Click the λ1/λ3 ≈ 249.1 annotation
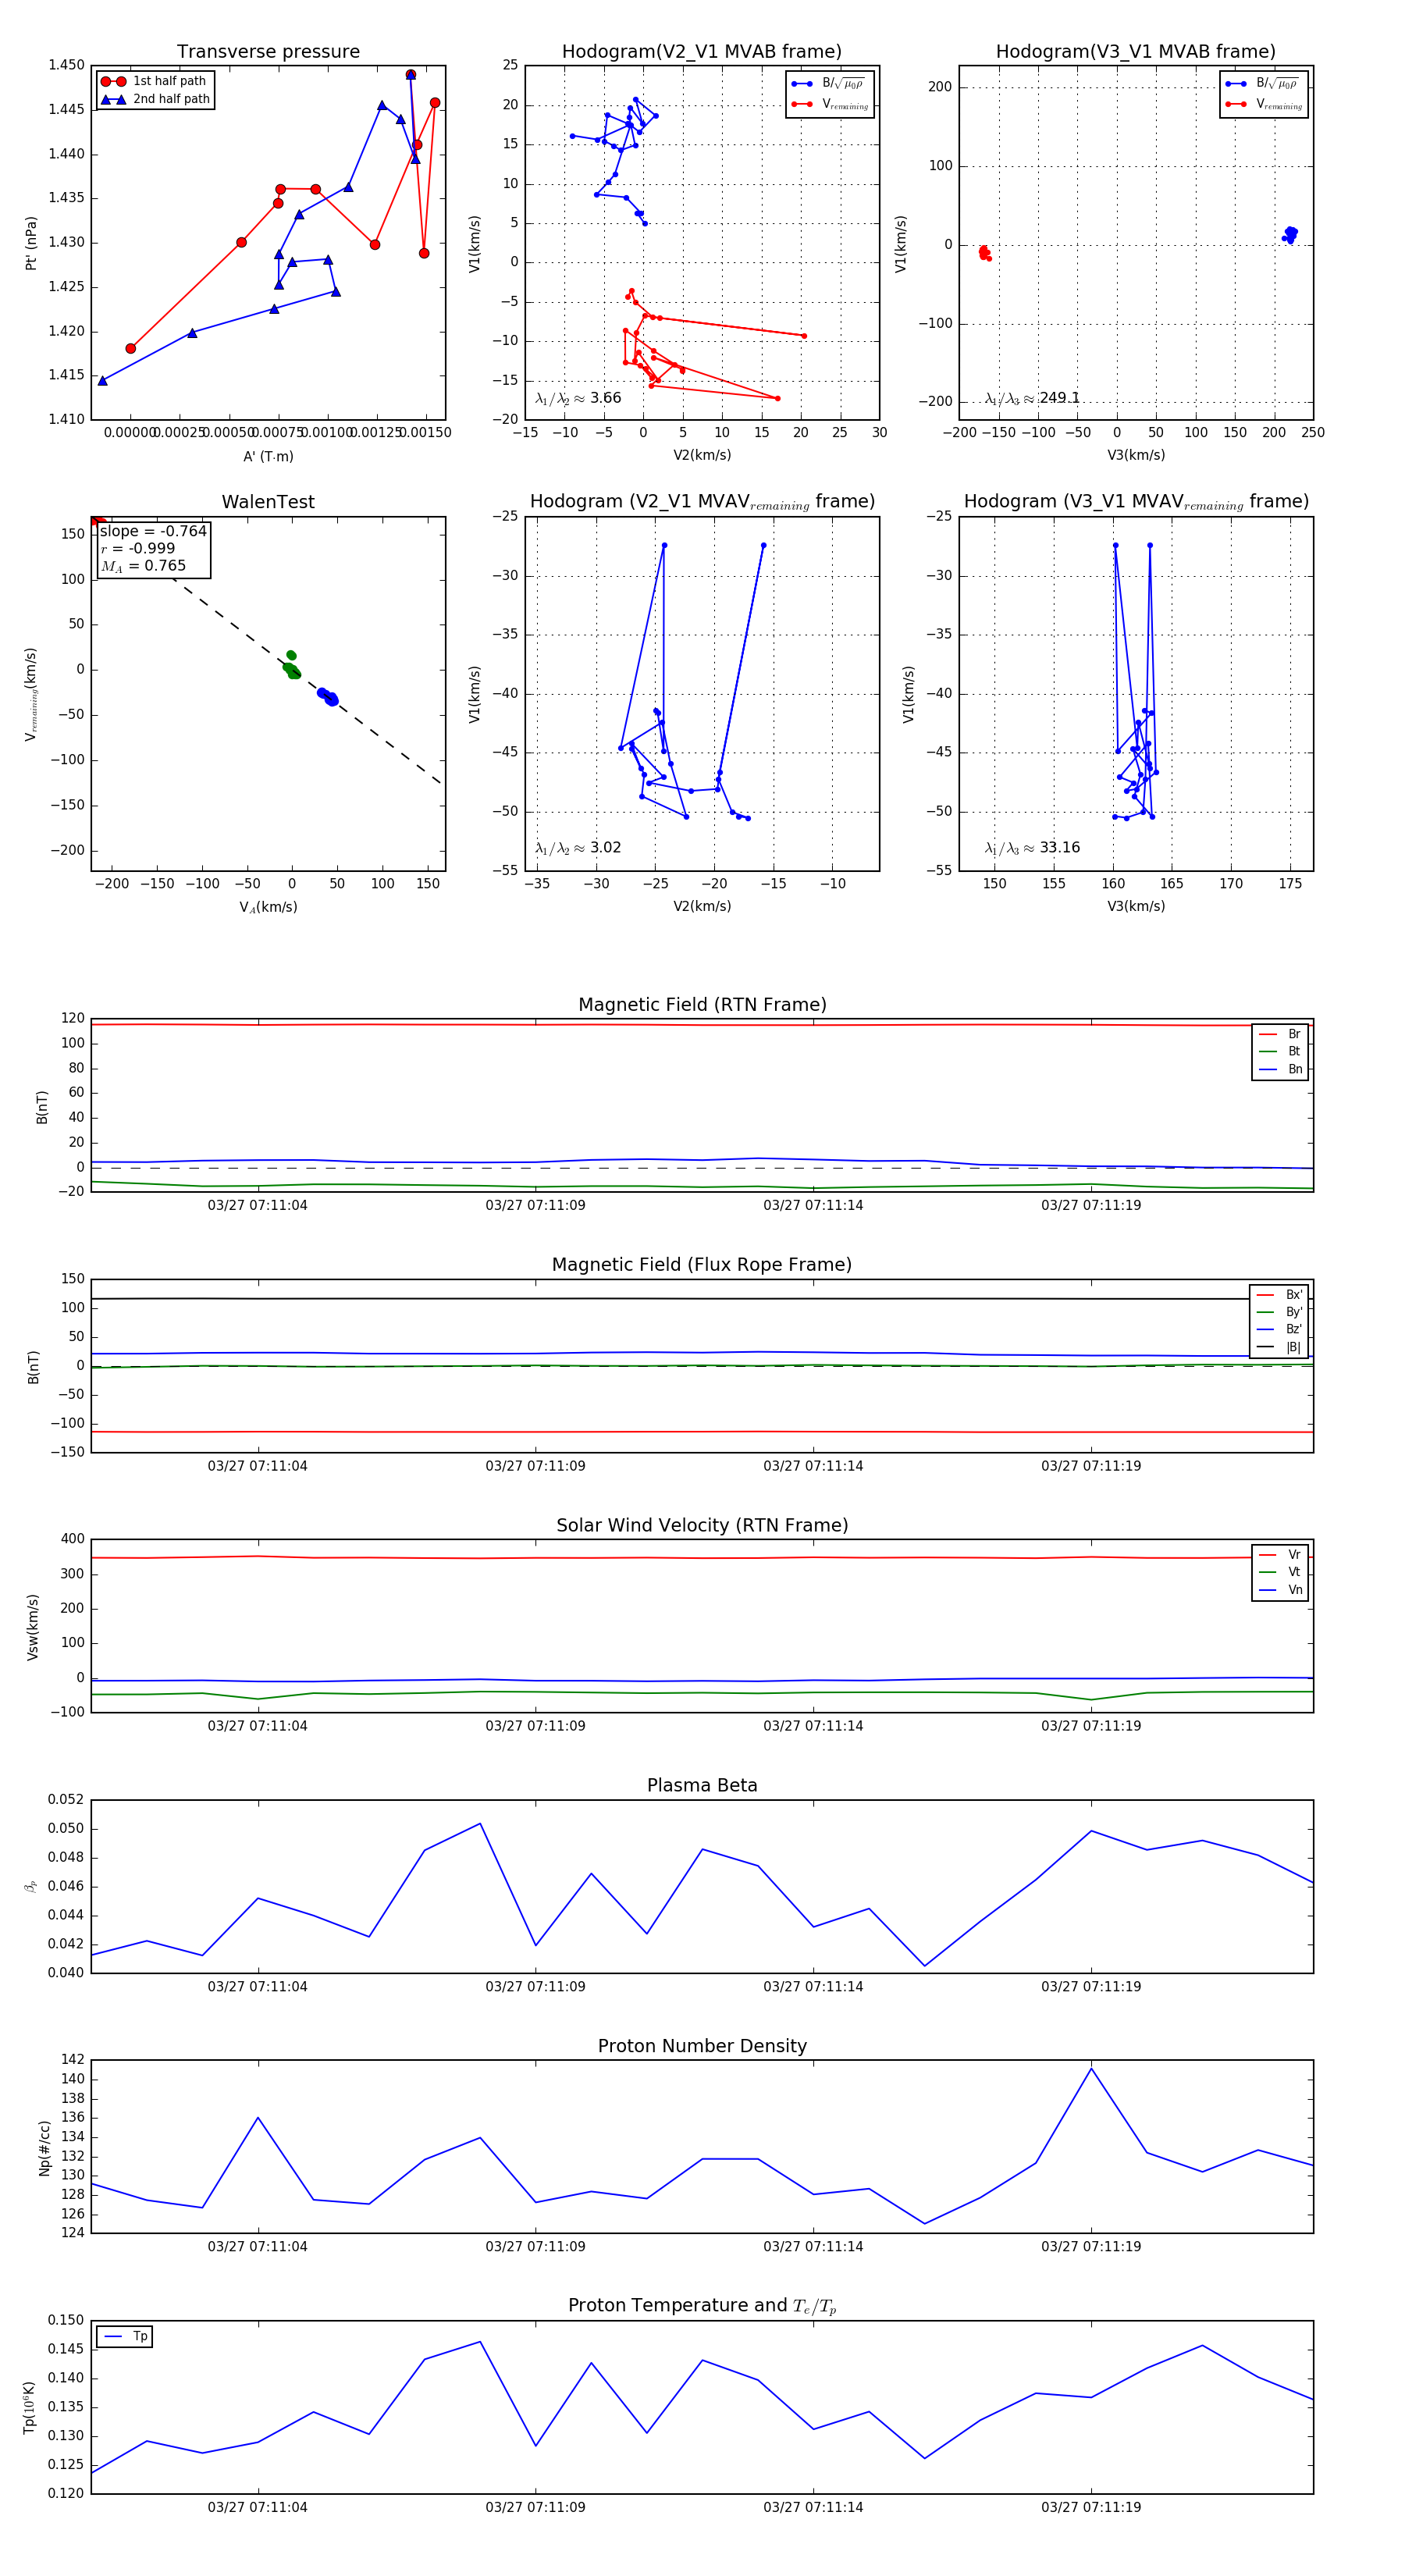Viewport: 1405px width, 2576px height. tap(1032, 398)
